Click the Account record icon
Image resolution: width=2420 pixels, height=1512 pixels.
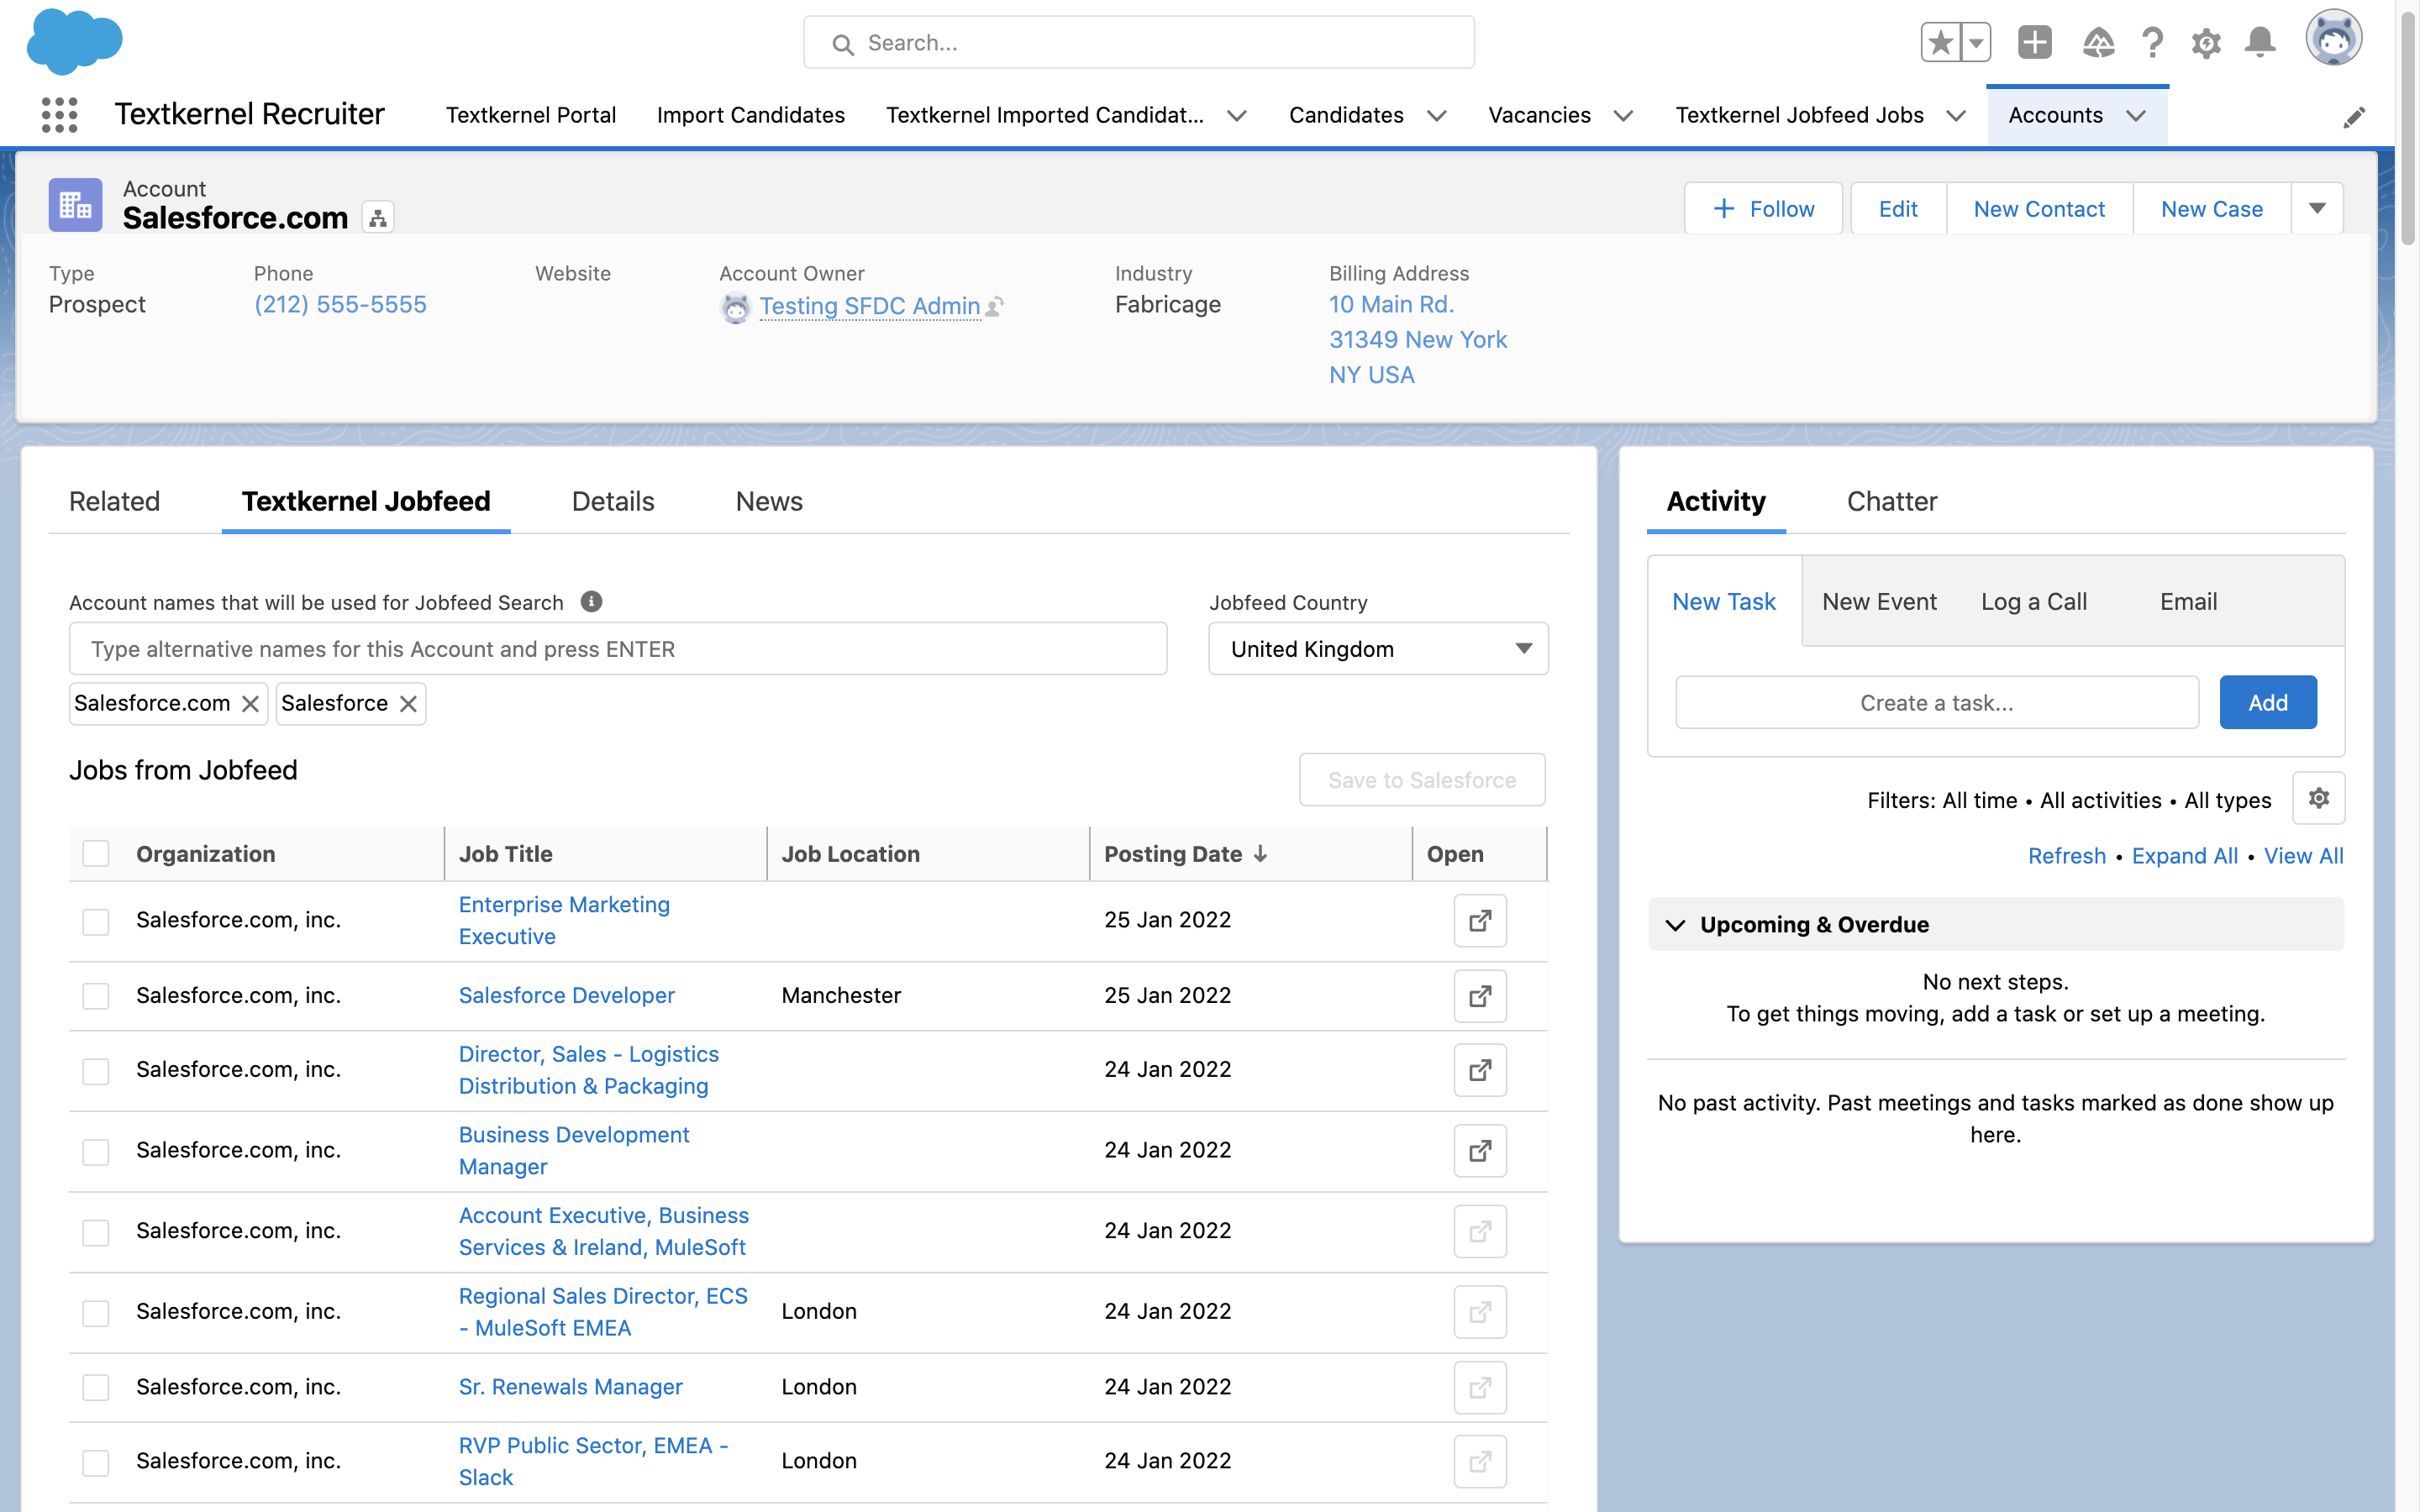point(76,205)
